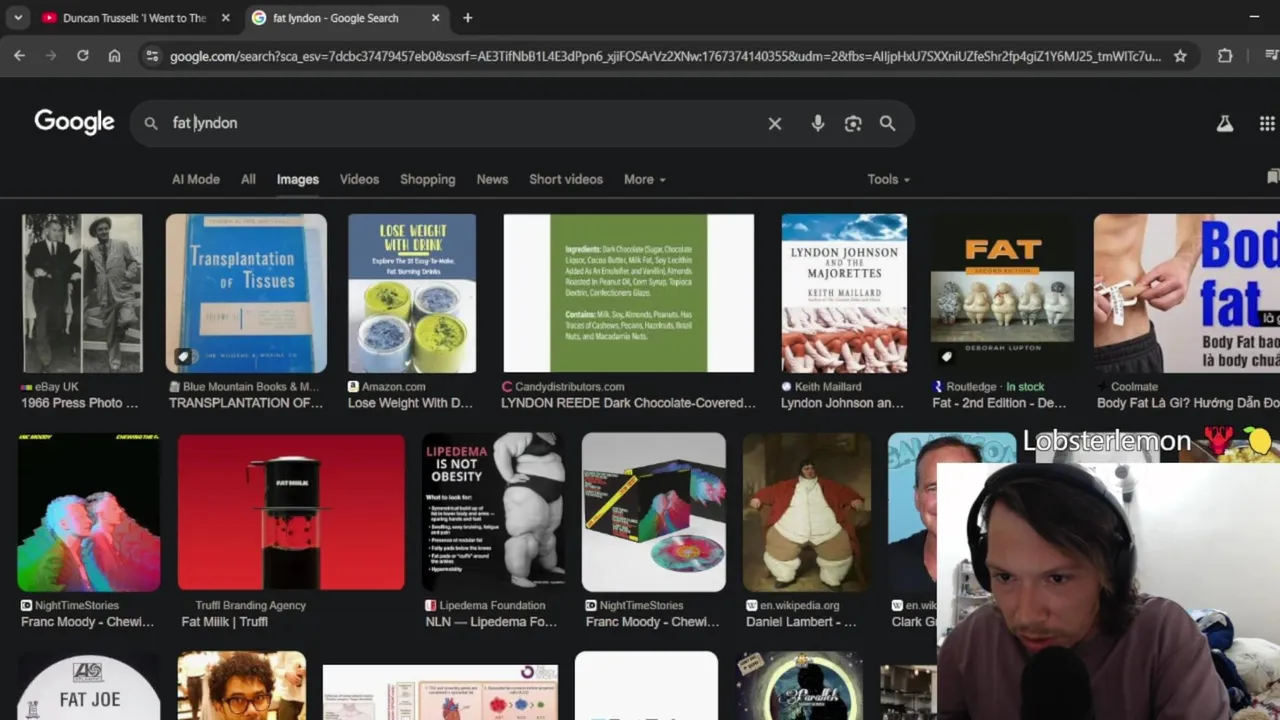Close the Duncan Trussell tab
Screen dimensions: 1280x720
click(x=225, y=18)
